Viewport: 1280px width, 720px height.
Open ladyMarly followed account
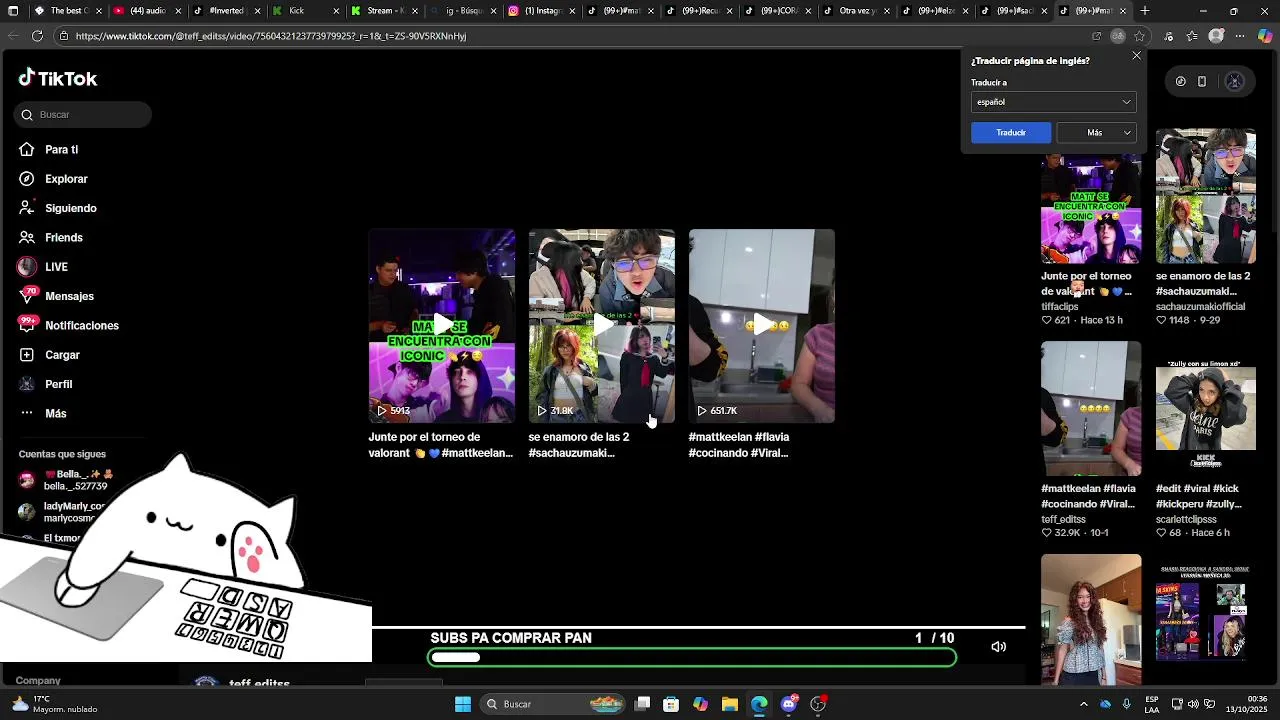click(x=64, y=512)
